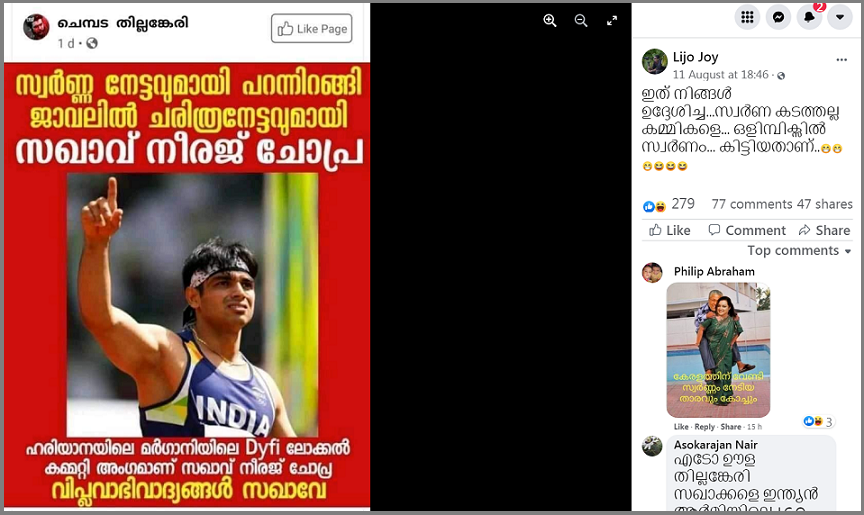The width and height of the screenshot is (864, 515).
Task: Share this post
Action: click(x=824, y=230)
